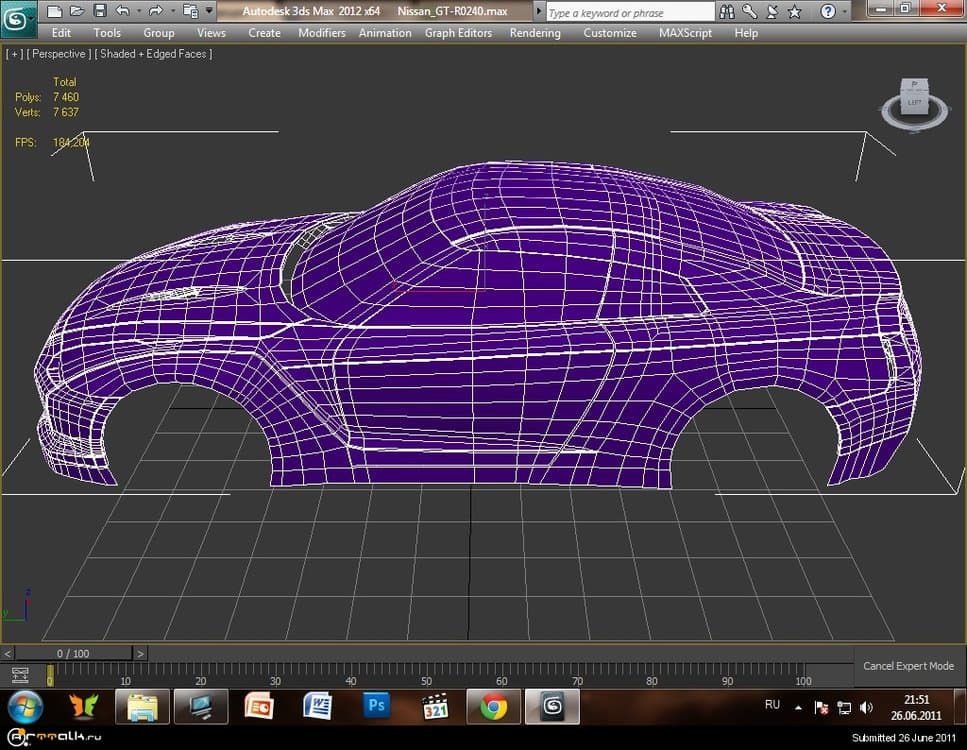Click the star Favorites icon
Screen dimensions: 967x750
(794, 12)
